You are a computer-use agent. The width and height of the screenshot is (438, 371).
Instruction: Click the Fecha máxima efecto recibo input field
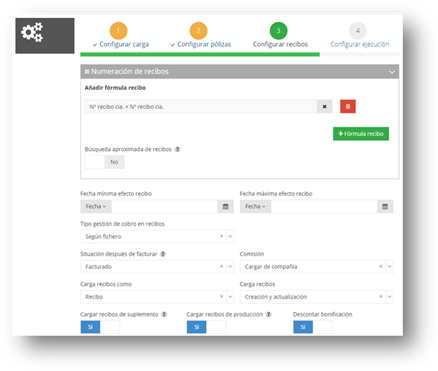324,207
